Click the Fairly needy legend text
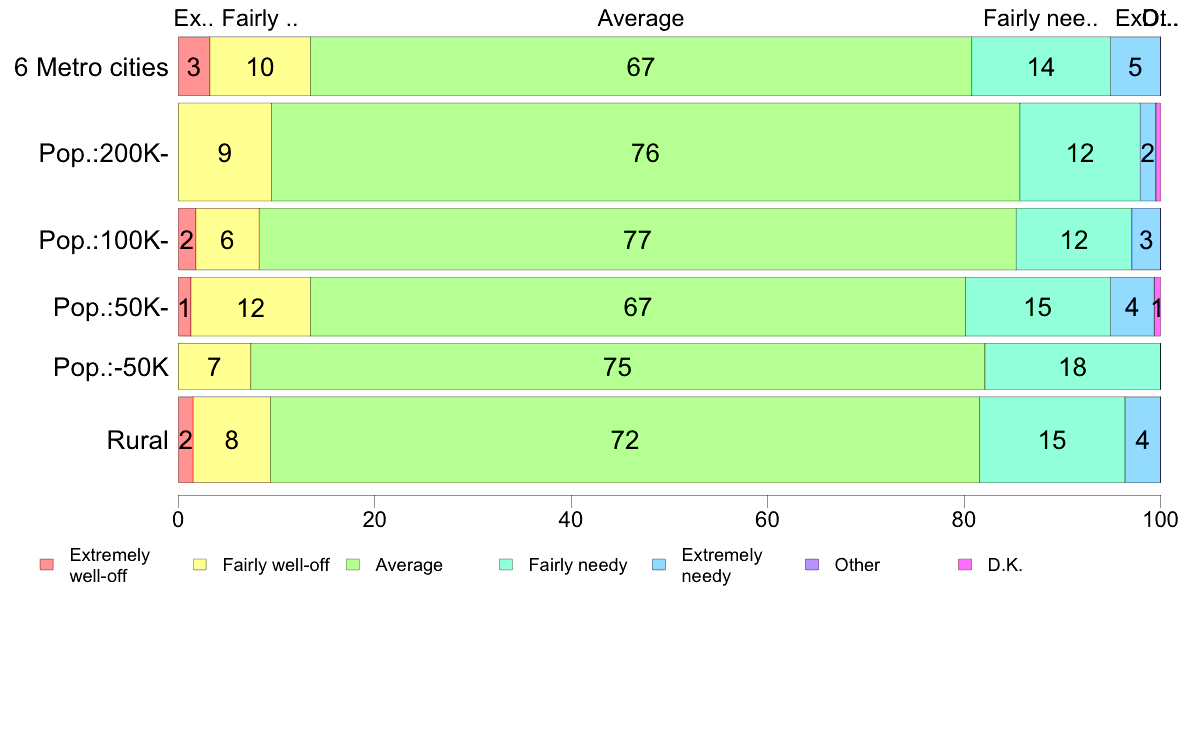The height and width of the screenshot is (736, 1188). pyautogui.click(x=578, y=565)
